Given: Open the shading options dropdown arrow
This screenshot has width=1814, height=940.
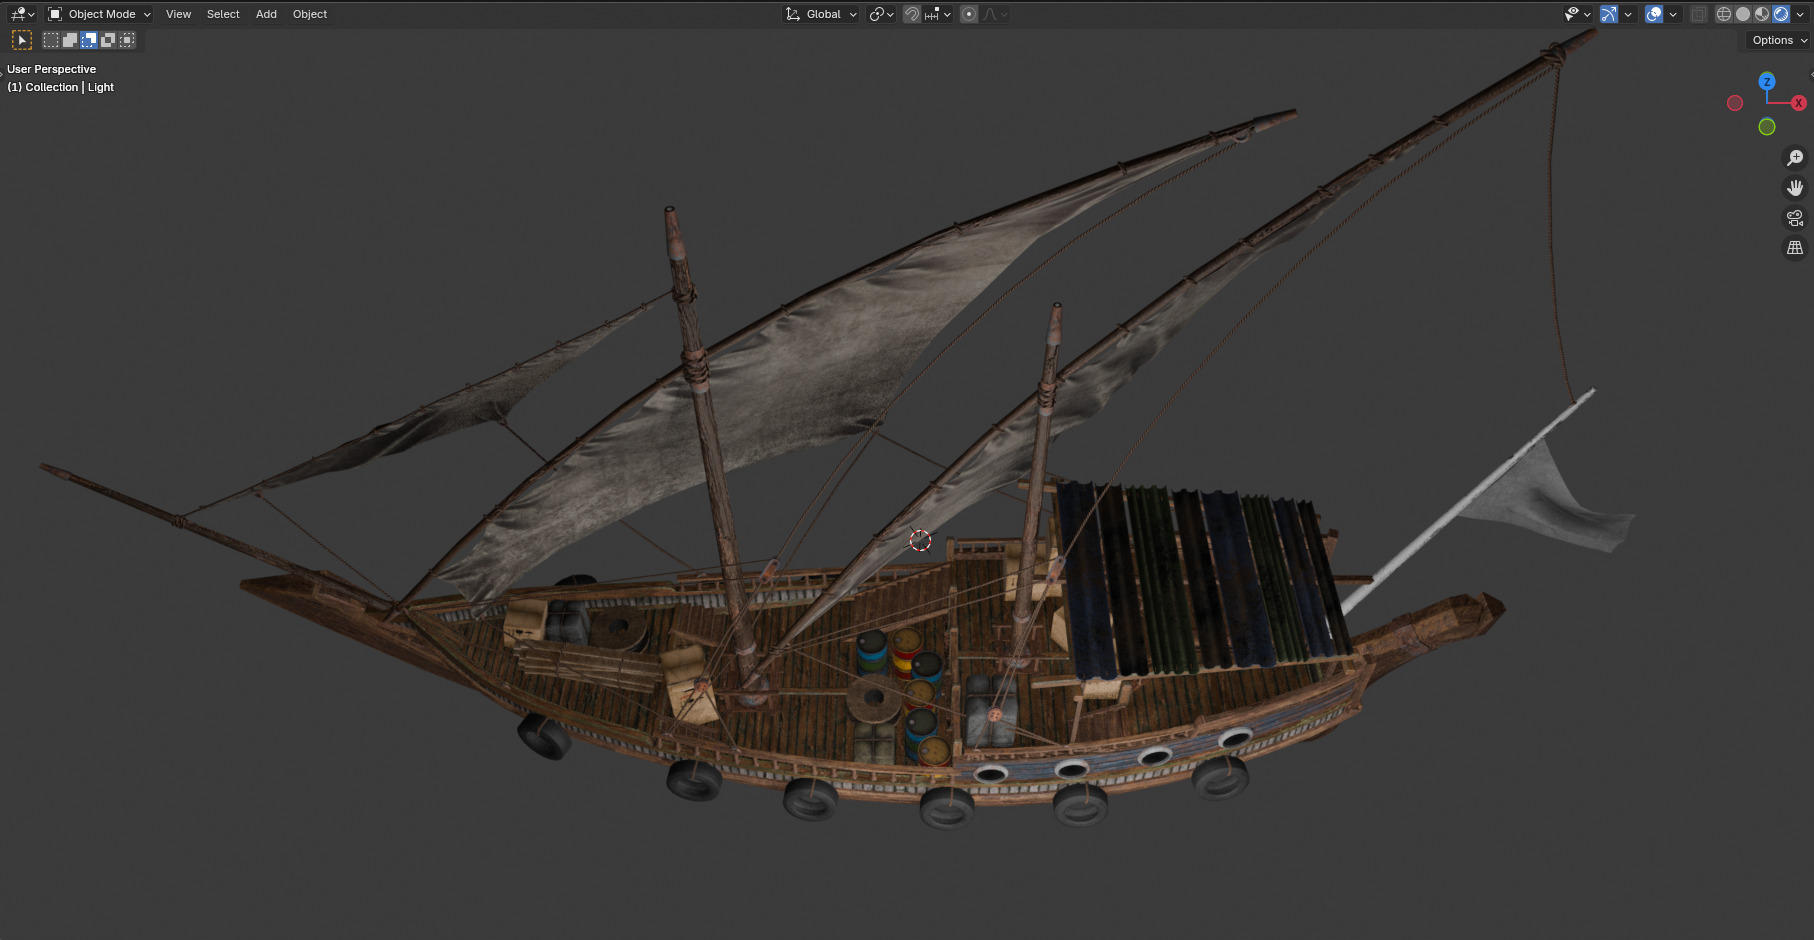Looking at the screenshot, I should (x=1800, y=14).
